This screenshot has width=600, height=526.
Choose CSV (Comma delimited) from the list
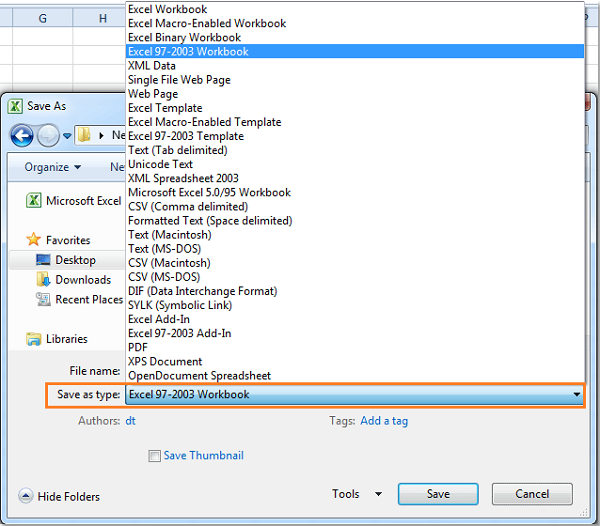(x=187, y=207)
